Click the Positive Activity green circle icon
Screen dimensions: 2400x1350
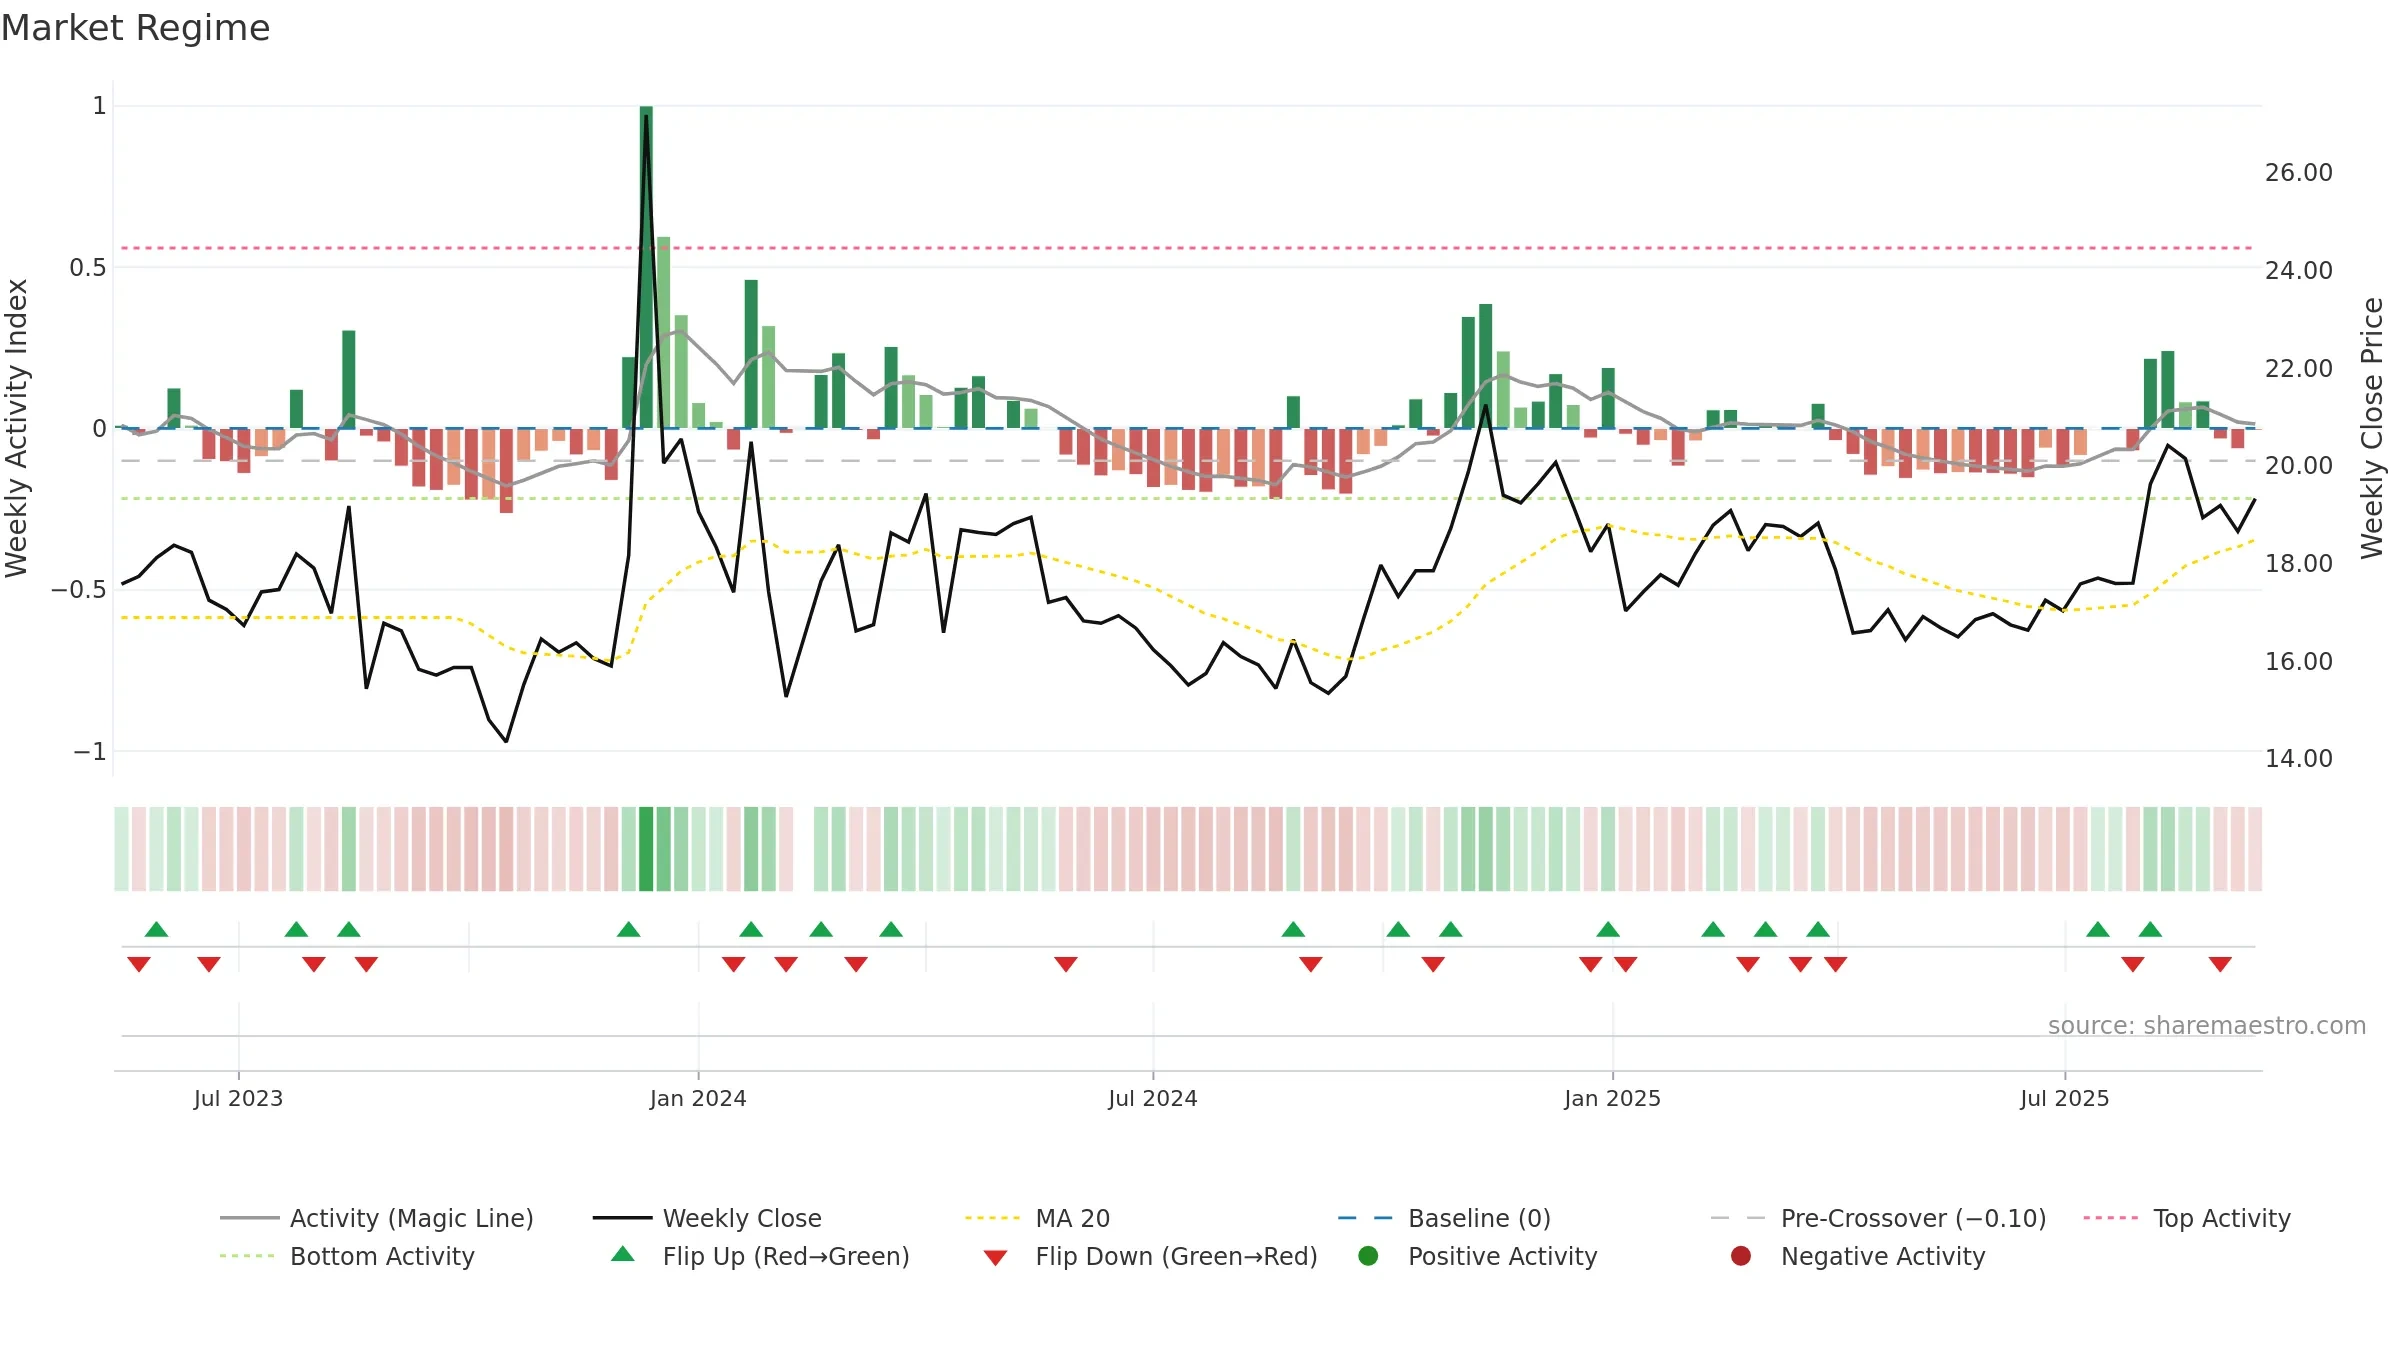coord(1368,1256)
